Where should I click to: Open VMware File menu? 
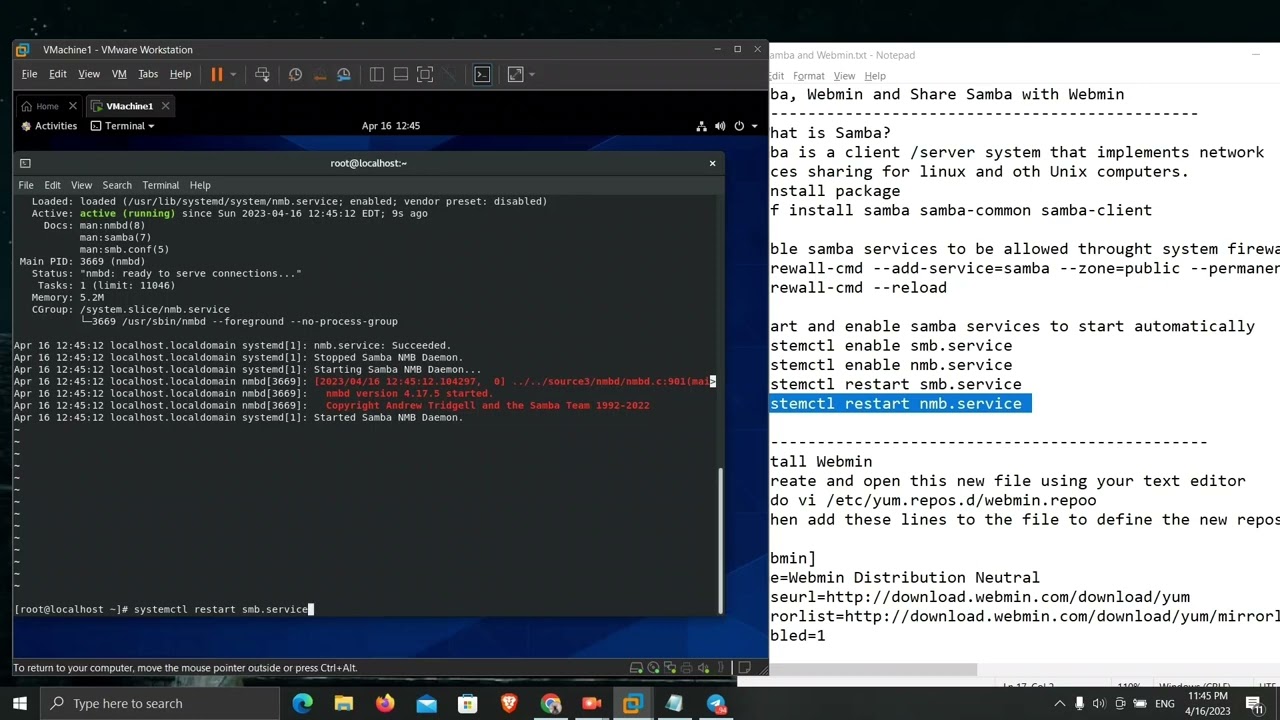[29, 74]
